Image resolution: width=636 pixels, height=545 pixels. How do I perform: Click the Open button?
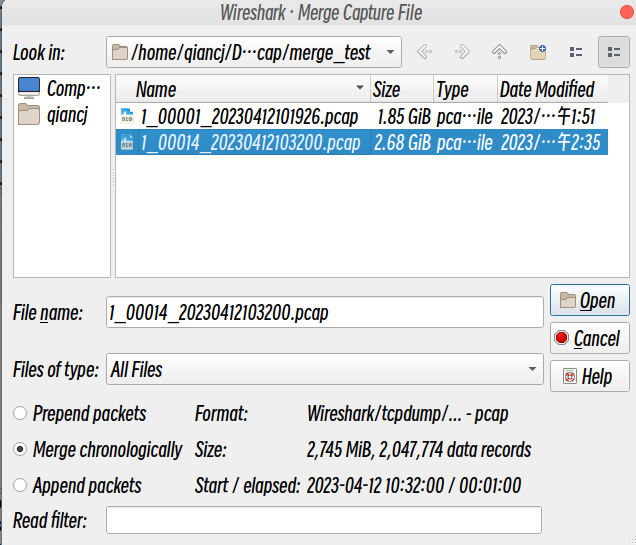pyautogui.click(x=590, y=300)
